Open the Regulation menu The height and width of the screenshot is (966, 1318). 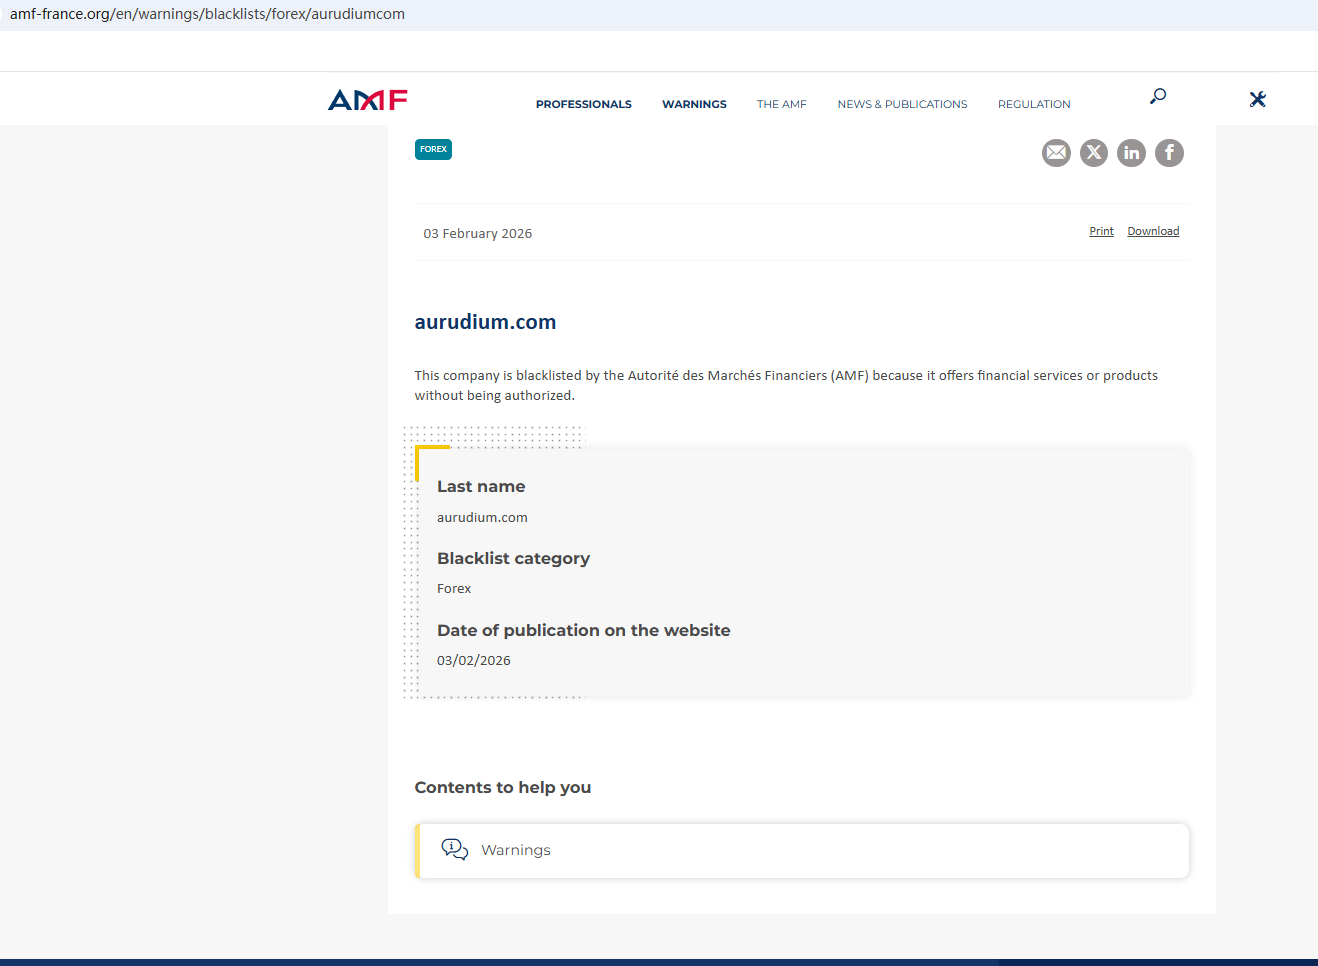tap(1034, 104)
